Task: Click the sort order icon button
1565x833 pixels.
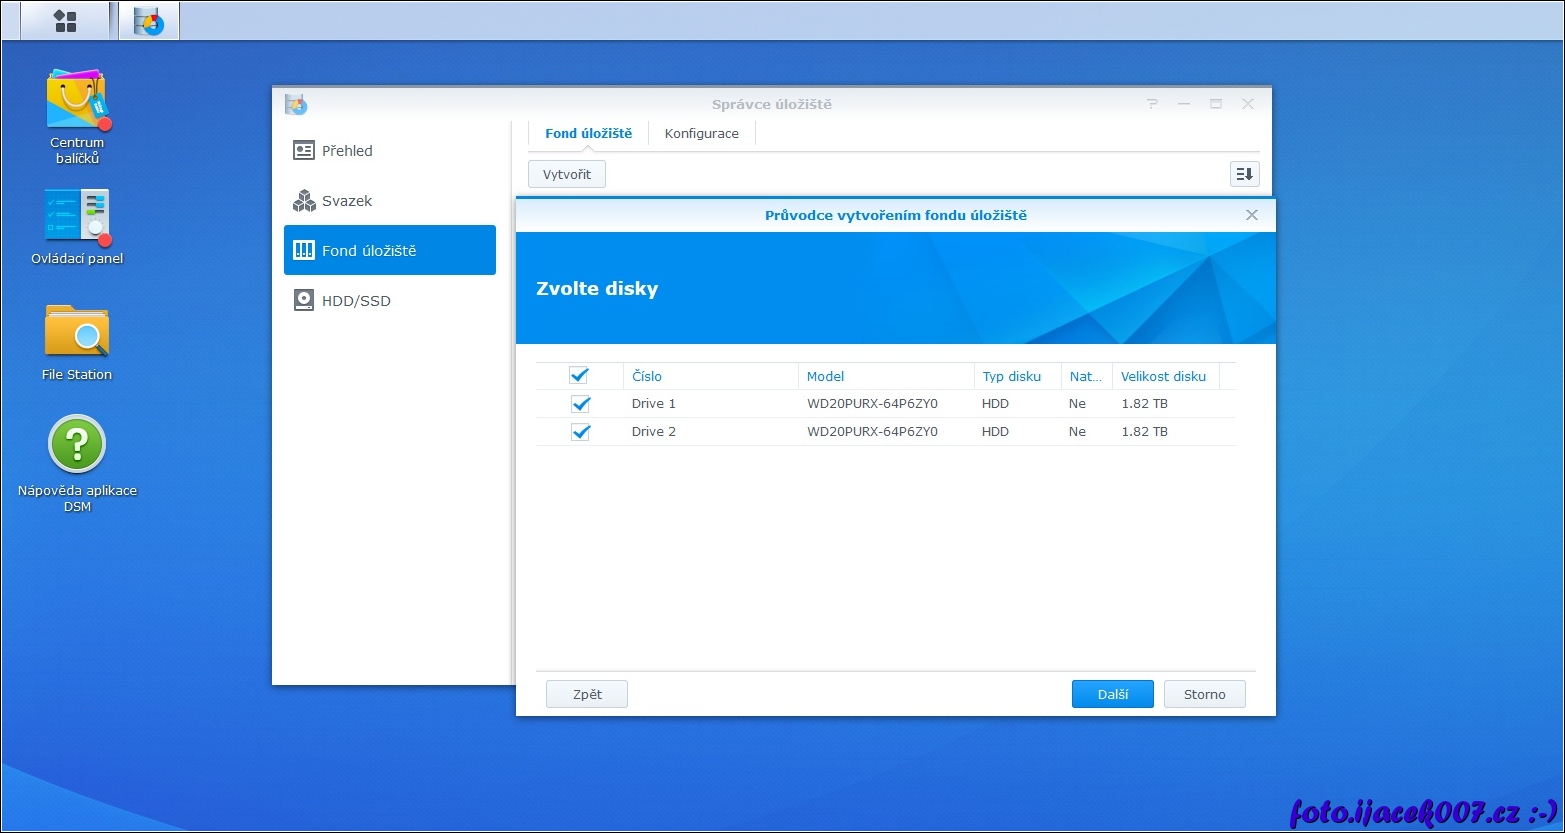Action: (x=1244, y=174)
